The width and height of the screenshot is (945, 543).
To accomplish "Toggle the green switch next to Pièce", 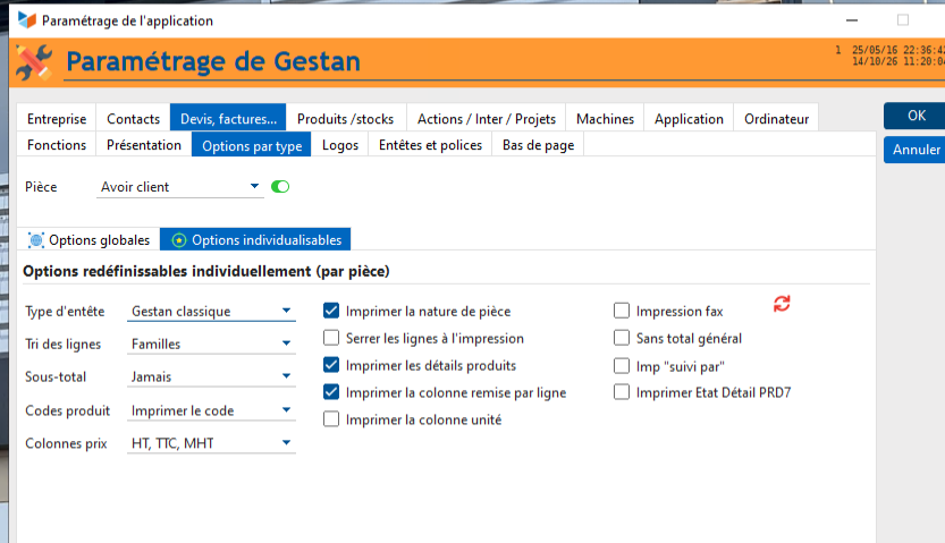I will click(x=280, y=187).
